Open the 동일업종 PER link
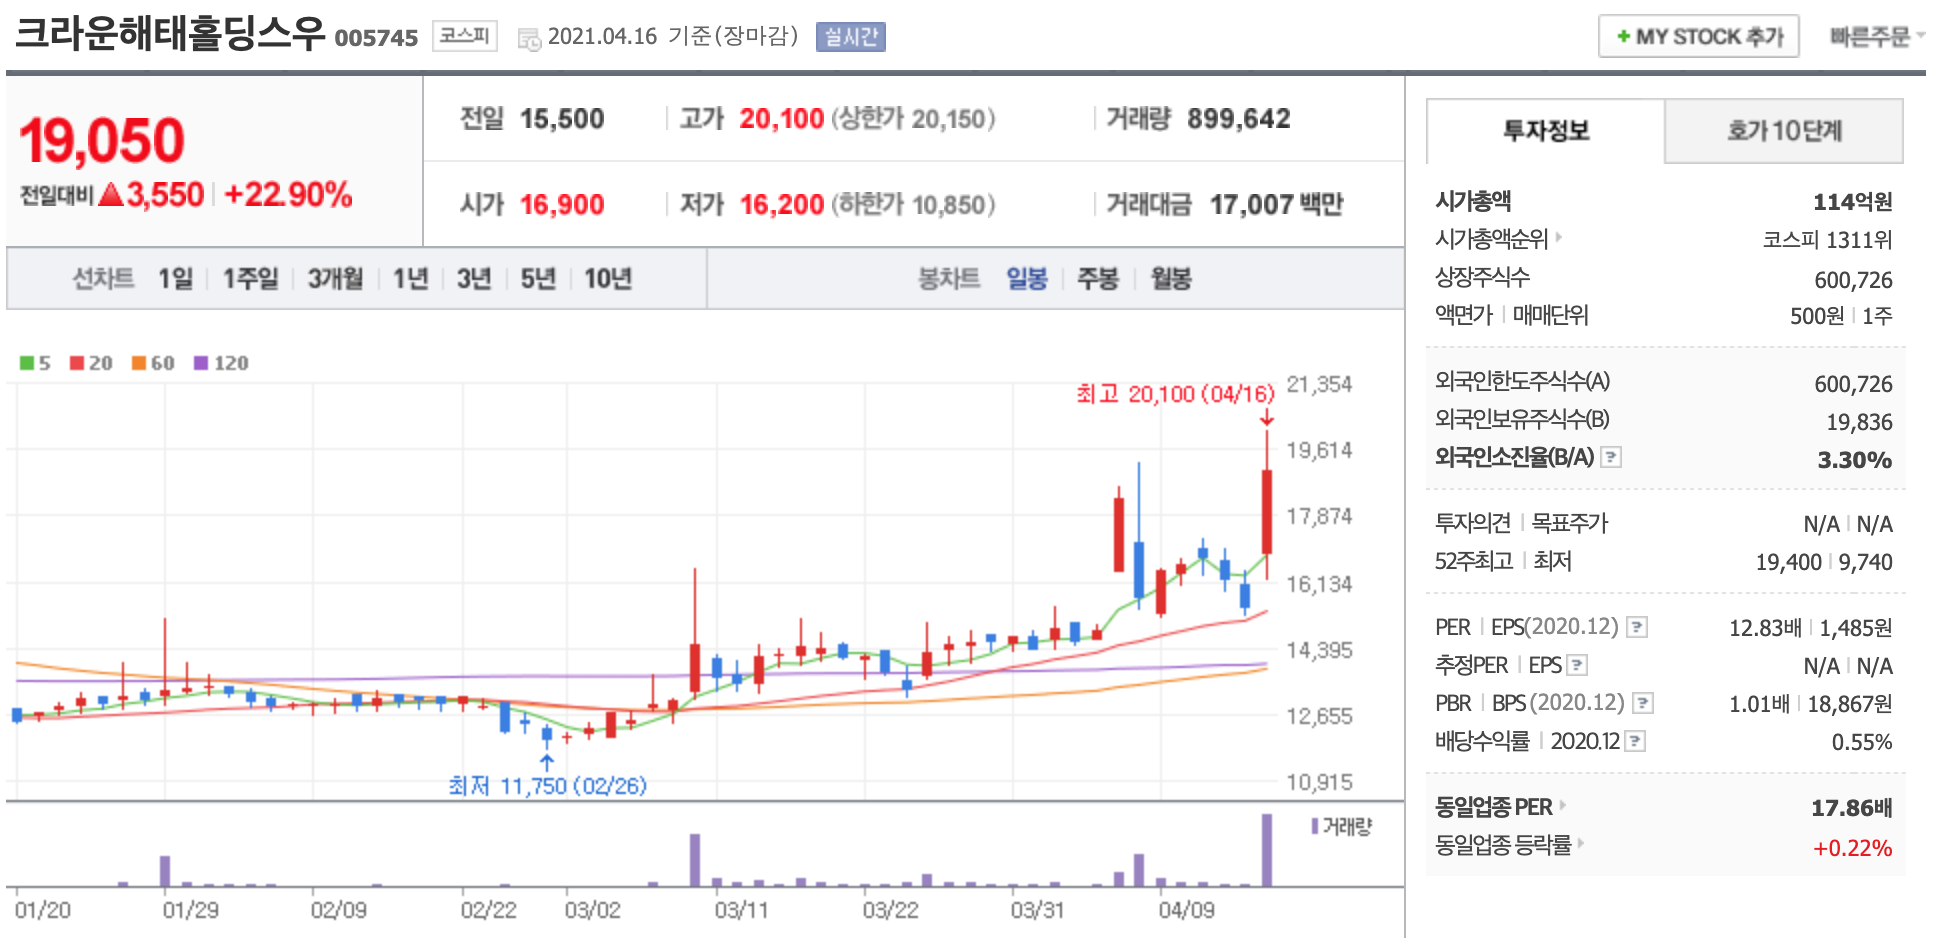 [x=1500, y=807]
